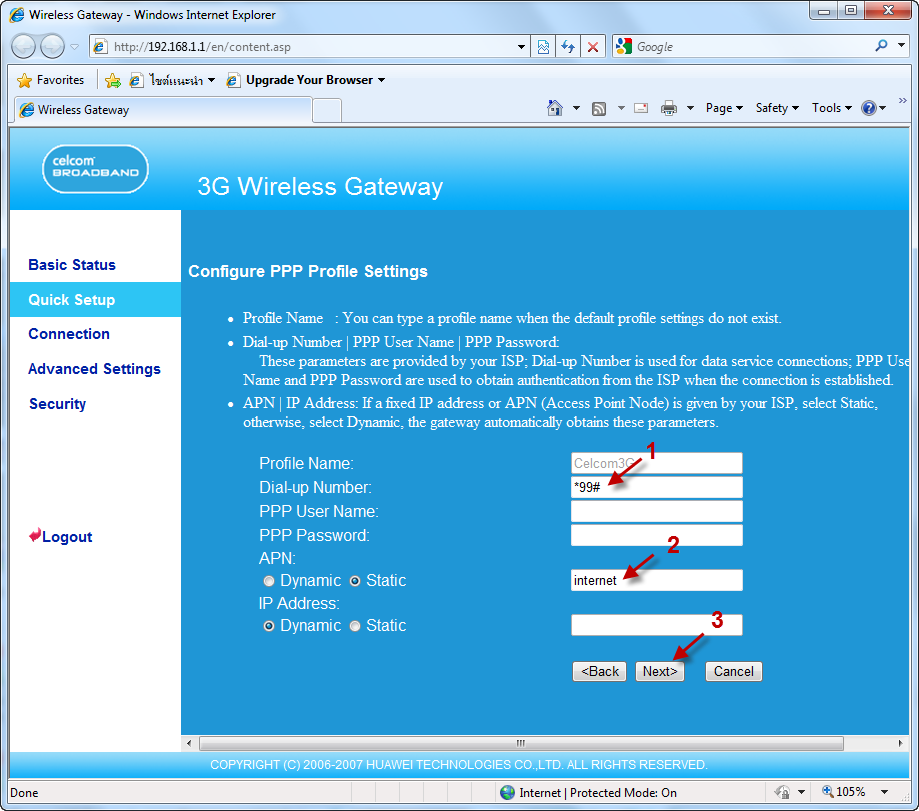Expand the Print dropdown arrow
Viewport: 919px width, 811px height.
(690, 108)
